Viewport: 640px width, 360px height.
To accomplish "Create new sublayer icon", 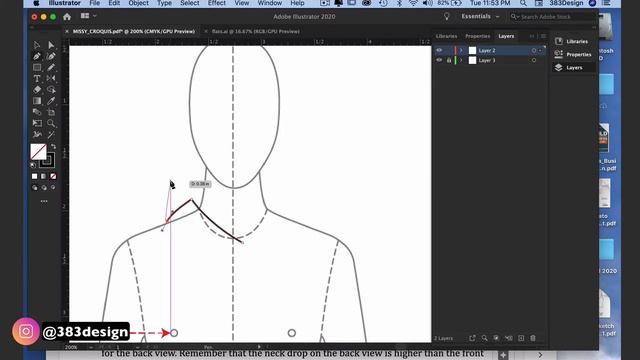I will coord(509,338).
